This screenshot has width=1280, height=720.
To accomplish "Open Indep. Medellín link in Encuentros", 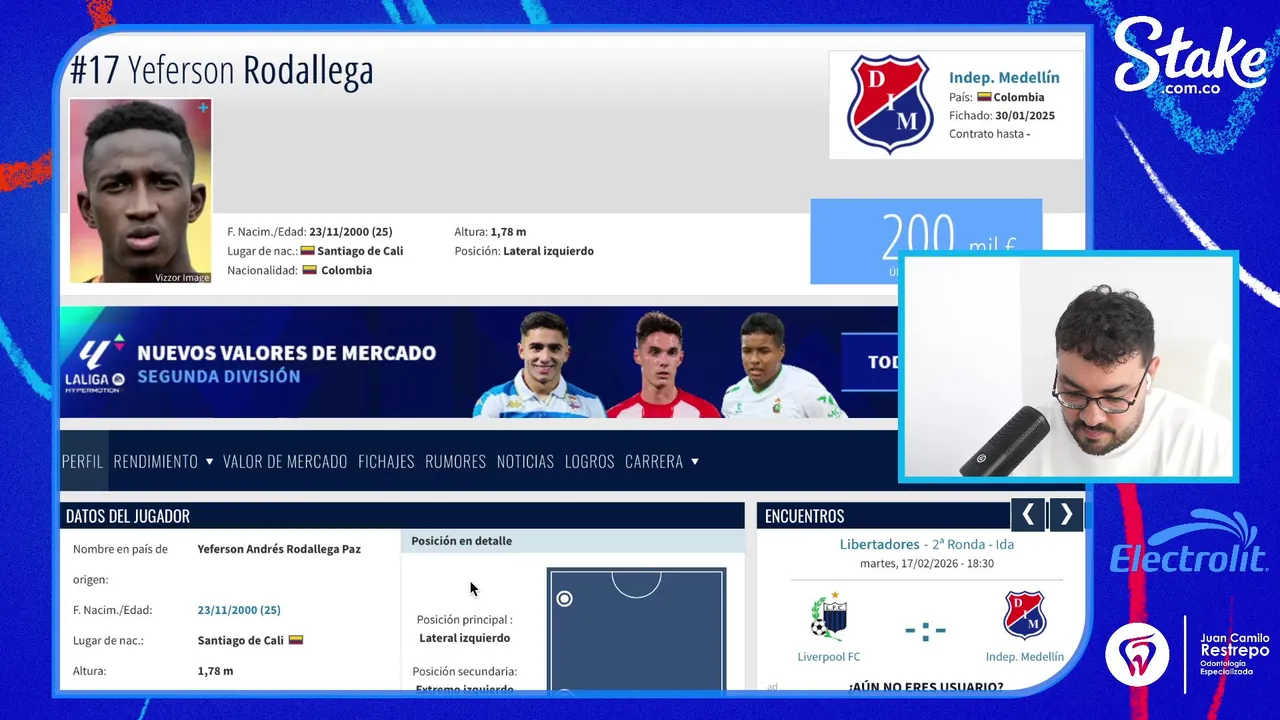I will pyautogui.click(x=1025, y=657).
